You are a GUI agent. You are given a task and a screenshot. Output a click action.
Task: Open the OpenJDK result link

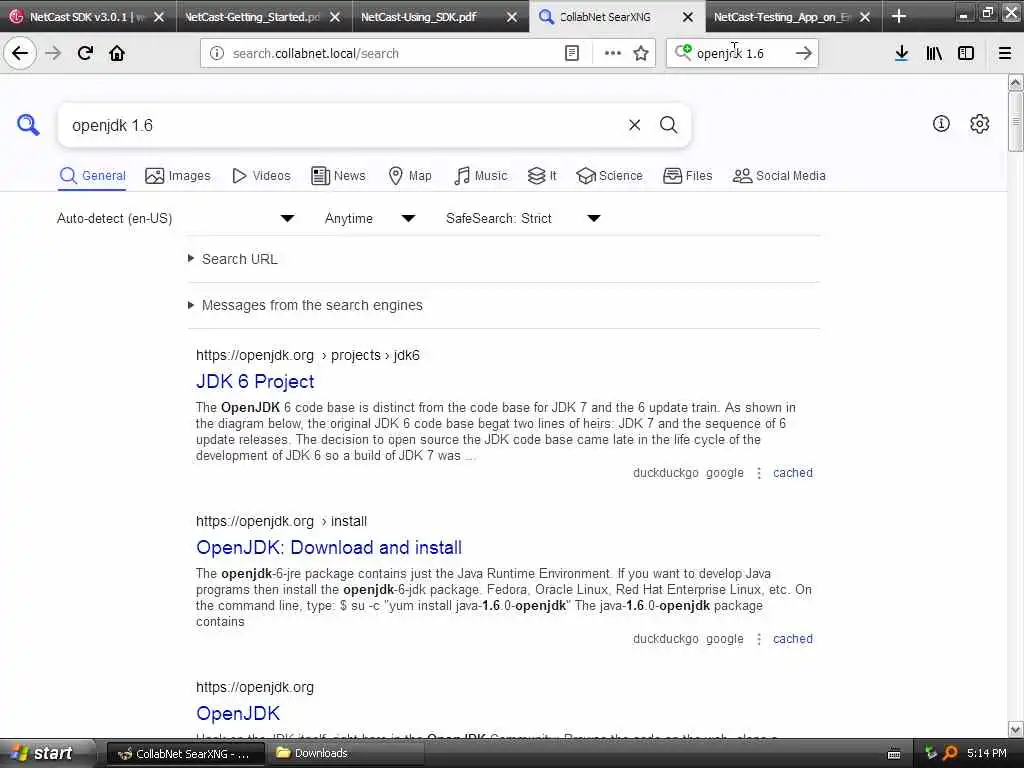(x=238, y=713)
